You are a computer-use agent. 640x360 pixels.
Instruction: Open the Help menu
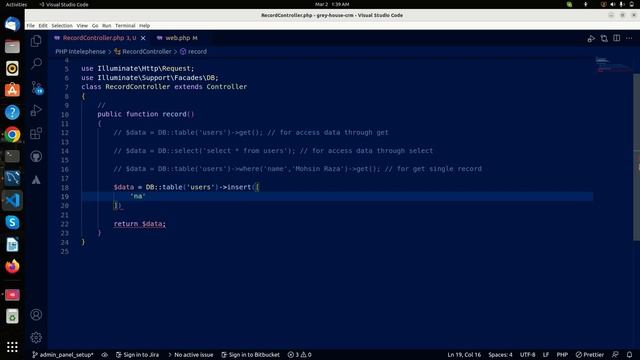(144, 25)
